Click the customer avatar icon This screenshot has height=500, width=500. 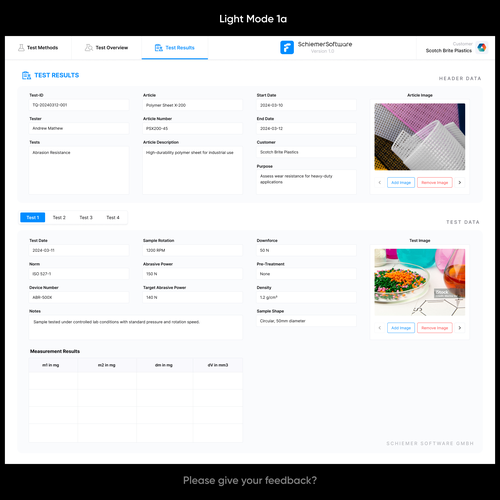482,47
